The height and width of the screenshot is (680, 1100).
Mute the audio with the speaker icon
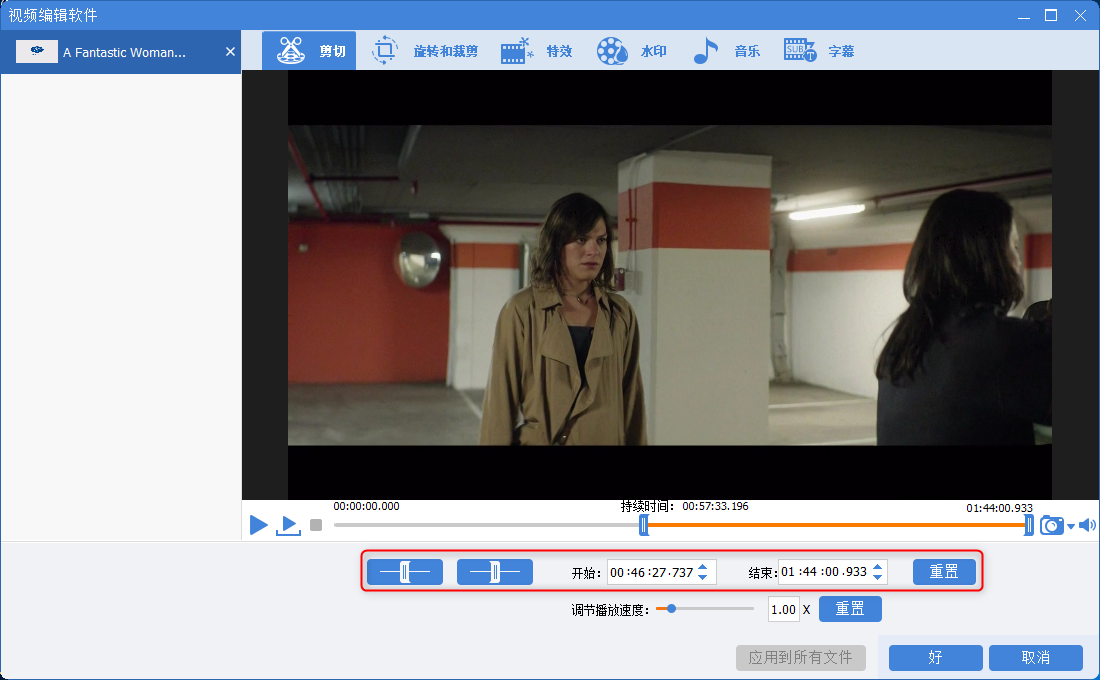pyautogui.click(x=1087, y=525)
